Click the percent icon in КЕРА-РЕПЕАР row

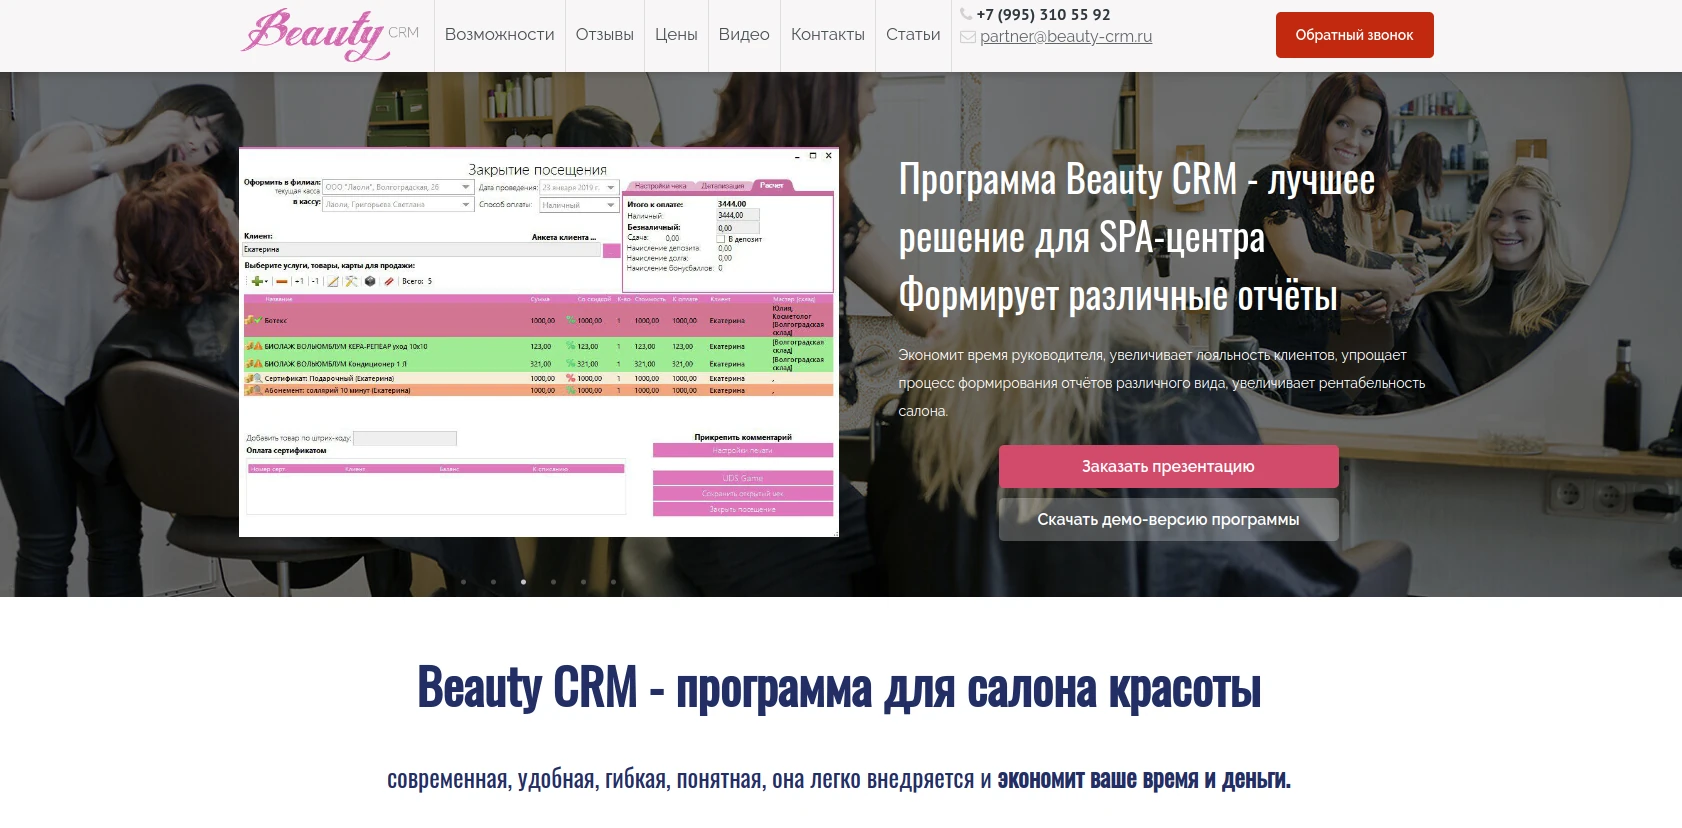571,346
